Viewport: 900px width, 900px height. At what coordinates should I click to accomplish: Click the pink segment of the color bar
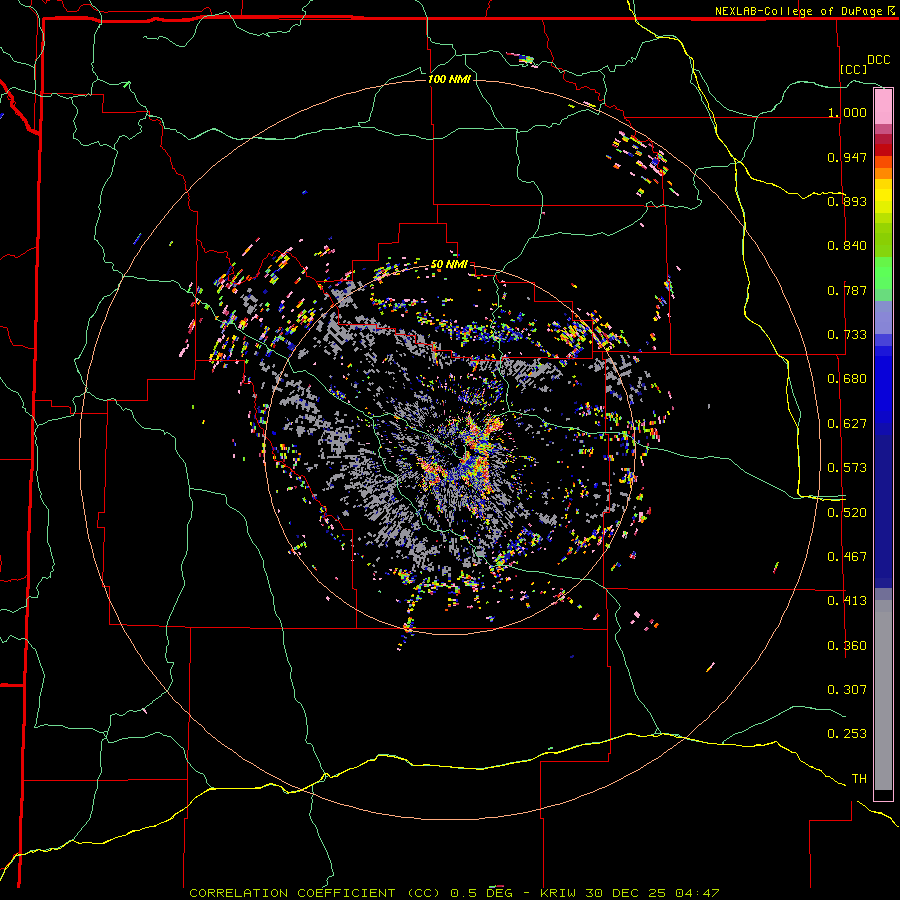(883, 107)
